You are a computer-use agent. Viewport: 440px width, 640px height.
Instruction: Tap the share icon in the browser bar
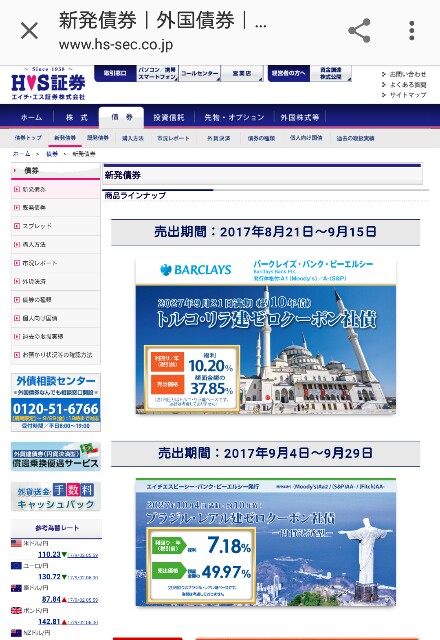point(359,31)
